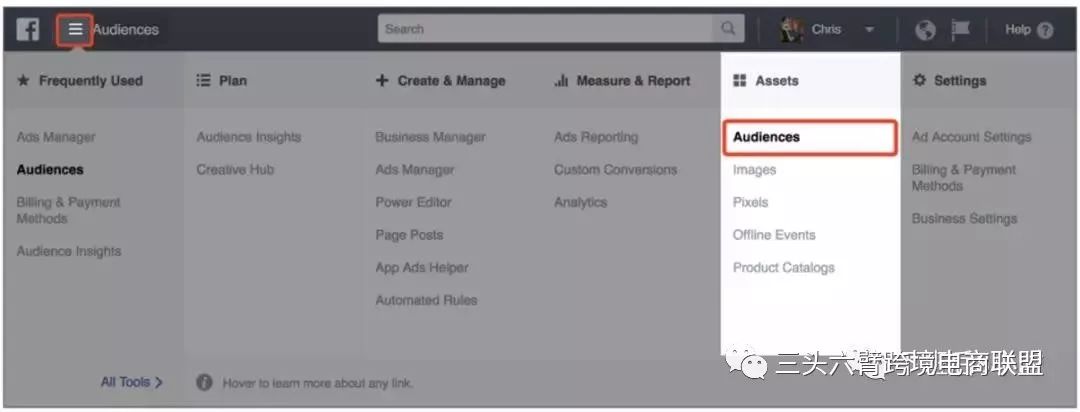Open the globe notifications icon

925,30
